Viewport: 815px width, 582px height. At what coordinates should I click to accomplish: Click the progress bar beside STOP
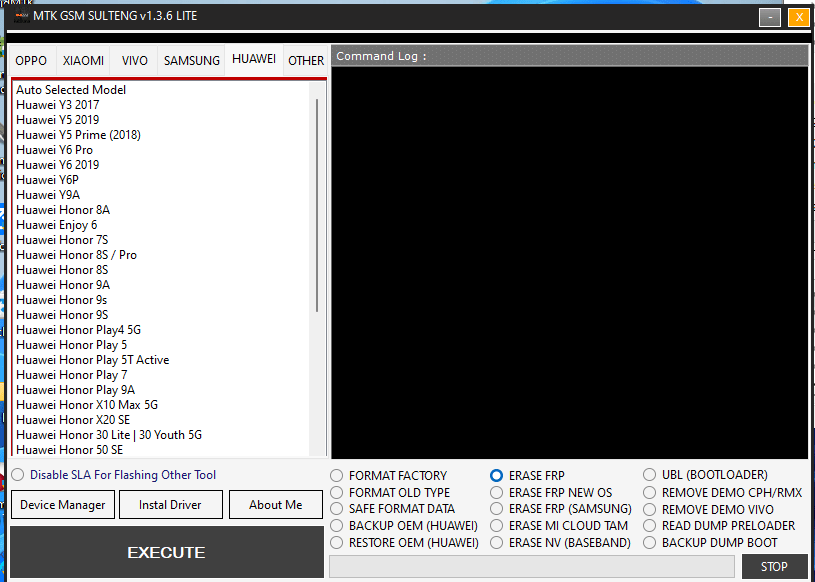coord(535,566)
